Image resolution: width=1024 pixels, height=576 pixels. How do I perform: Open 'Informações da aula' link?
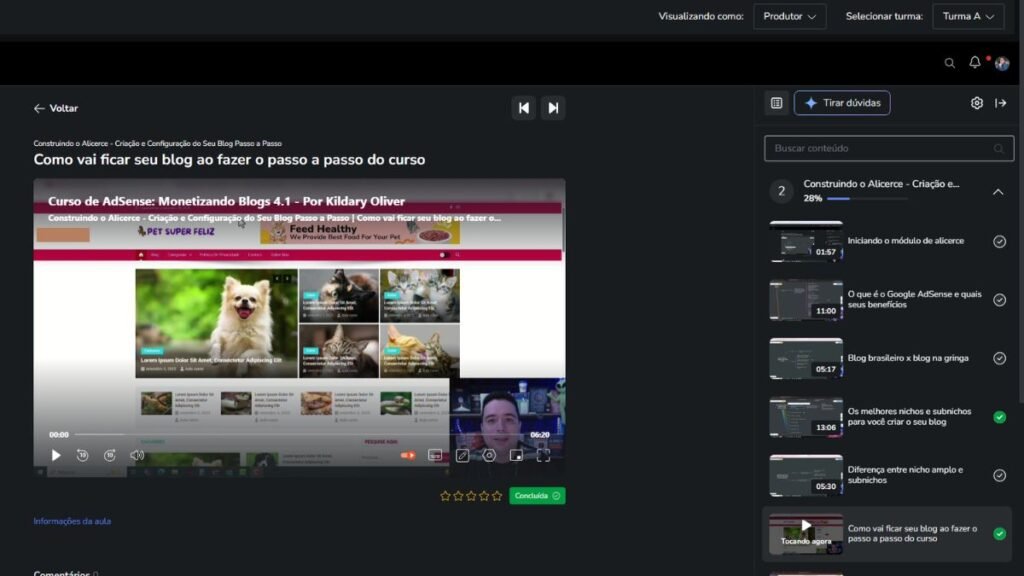72,521
